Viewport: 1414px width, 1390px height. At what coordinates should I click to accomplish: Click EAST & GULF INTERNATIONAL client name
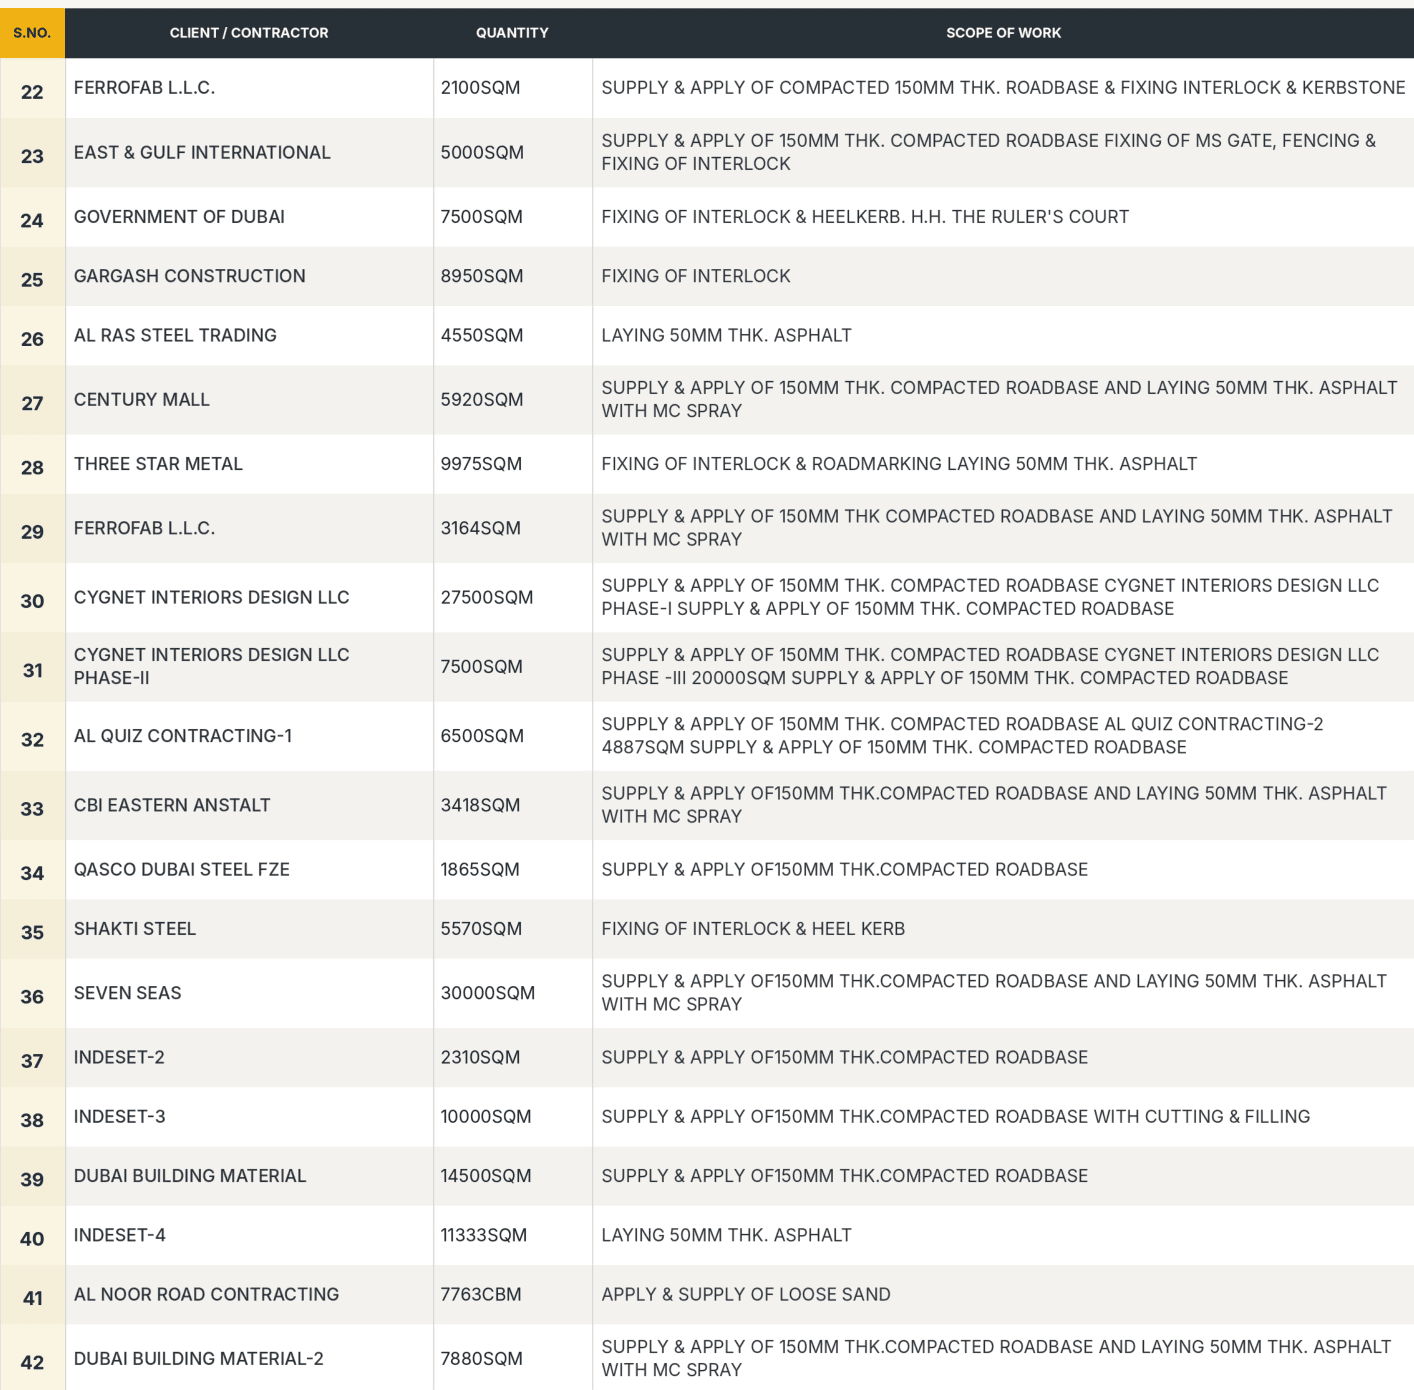[202, 152]
